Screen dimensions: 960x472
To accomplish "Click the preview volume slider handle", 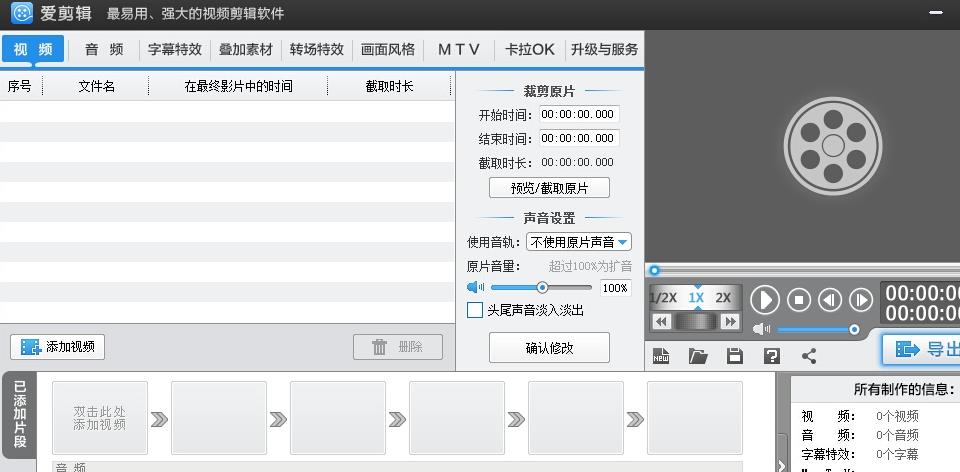I will (854, 329).
